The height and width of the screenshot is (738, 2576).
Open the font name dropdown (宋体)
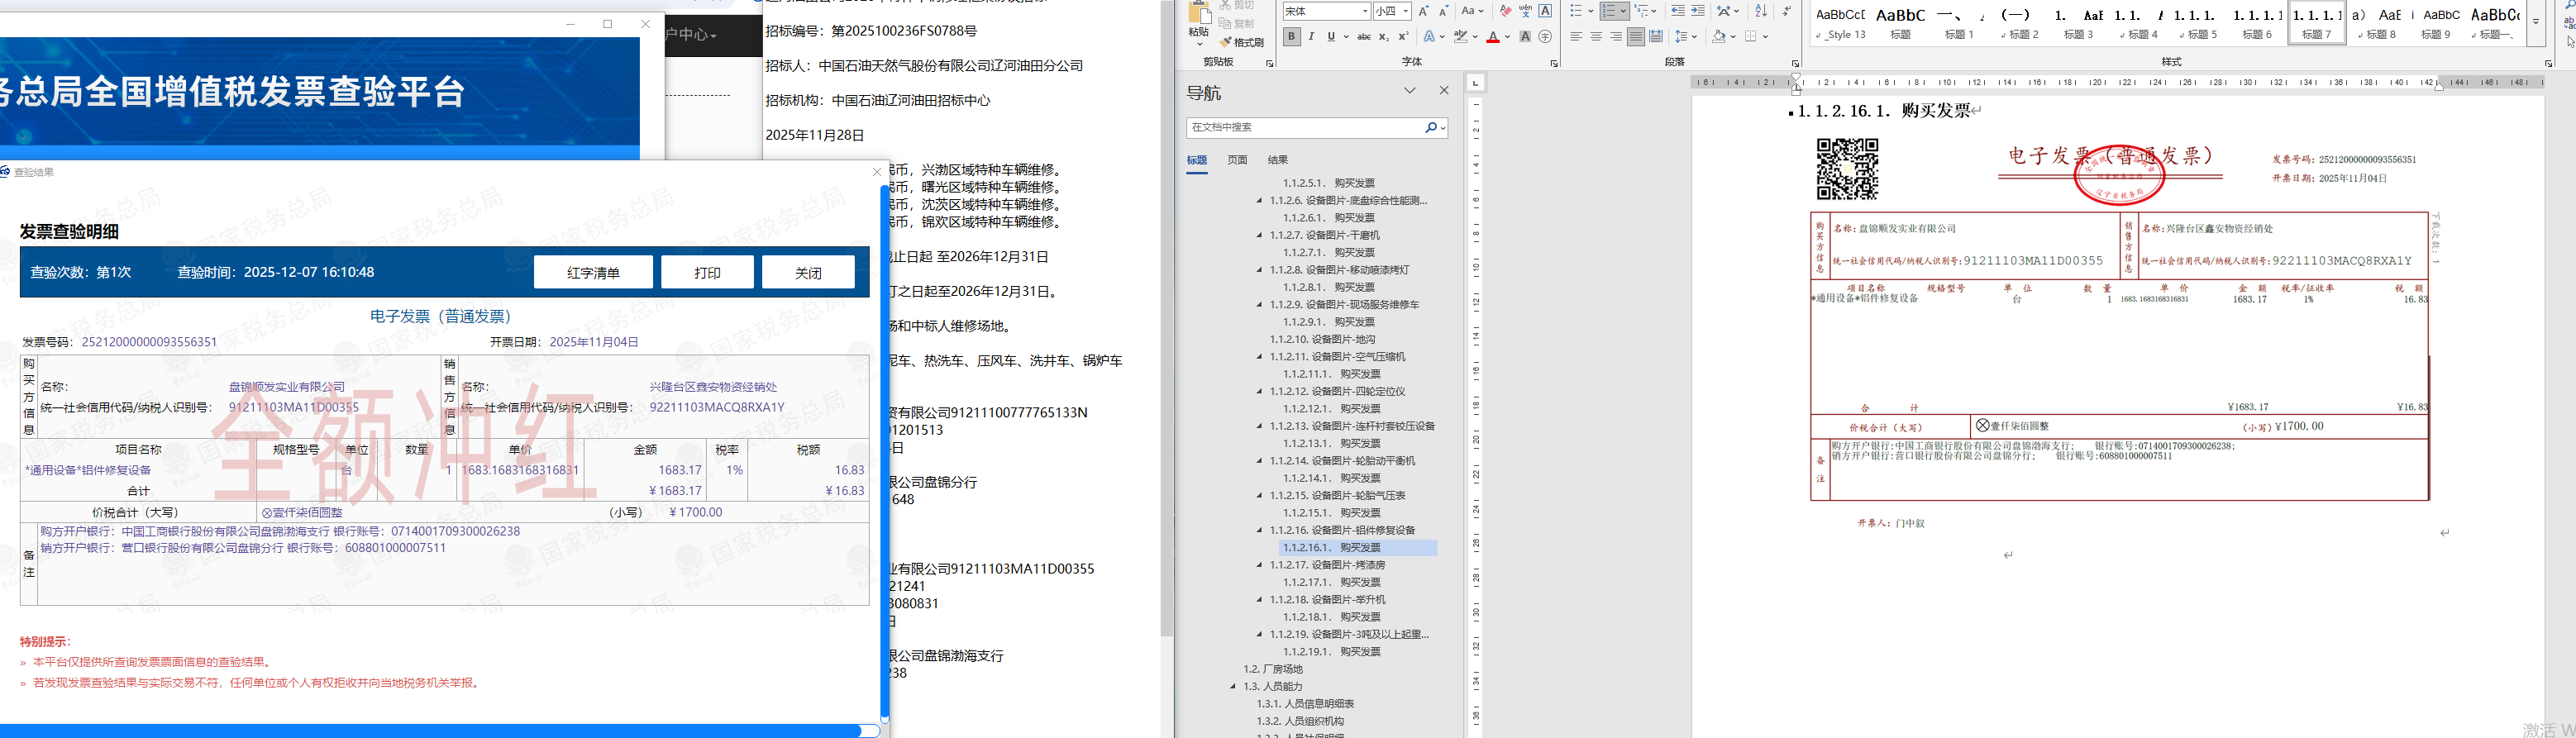[x=1365, y=11]
